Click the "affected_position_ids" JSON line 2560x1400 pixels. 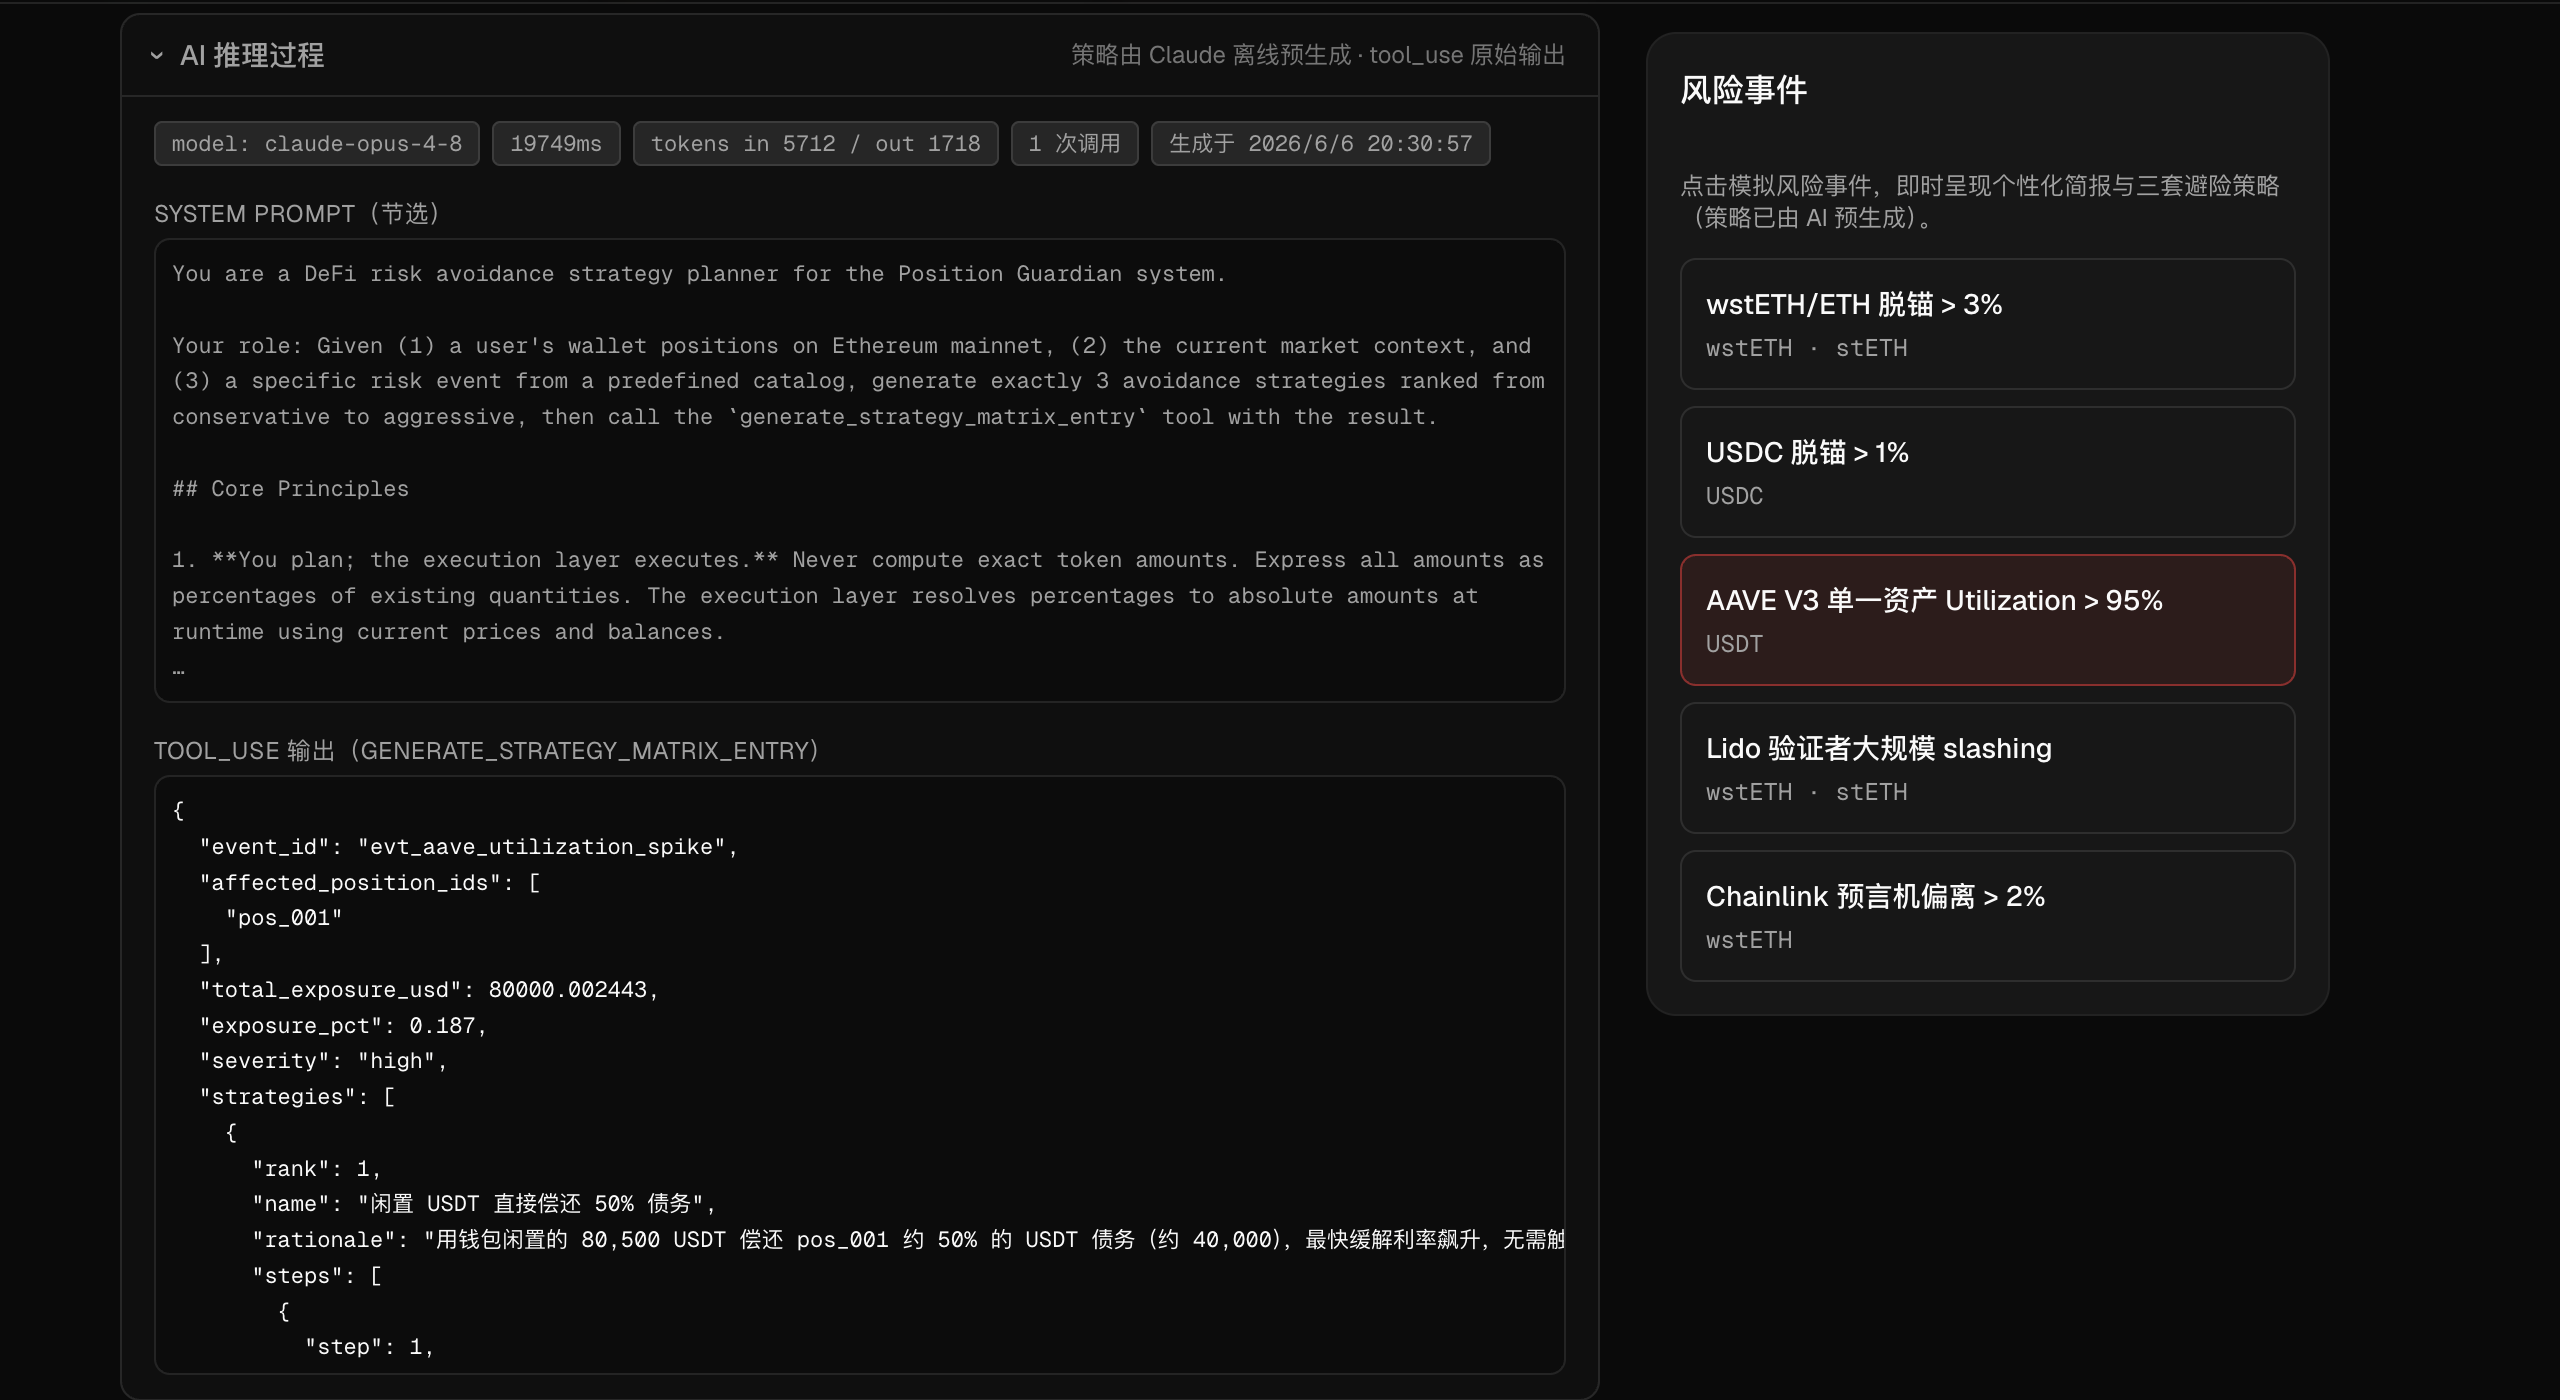370,883
